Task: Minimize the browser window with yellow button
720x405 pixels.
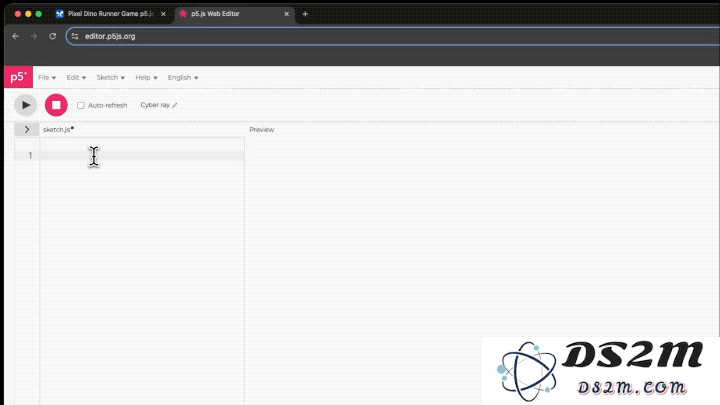Action: tap(28, 14)
